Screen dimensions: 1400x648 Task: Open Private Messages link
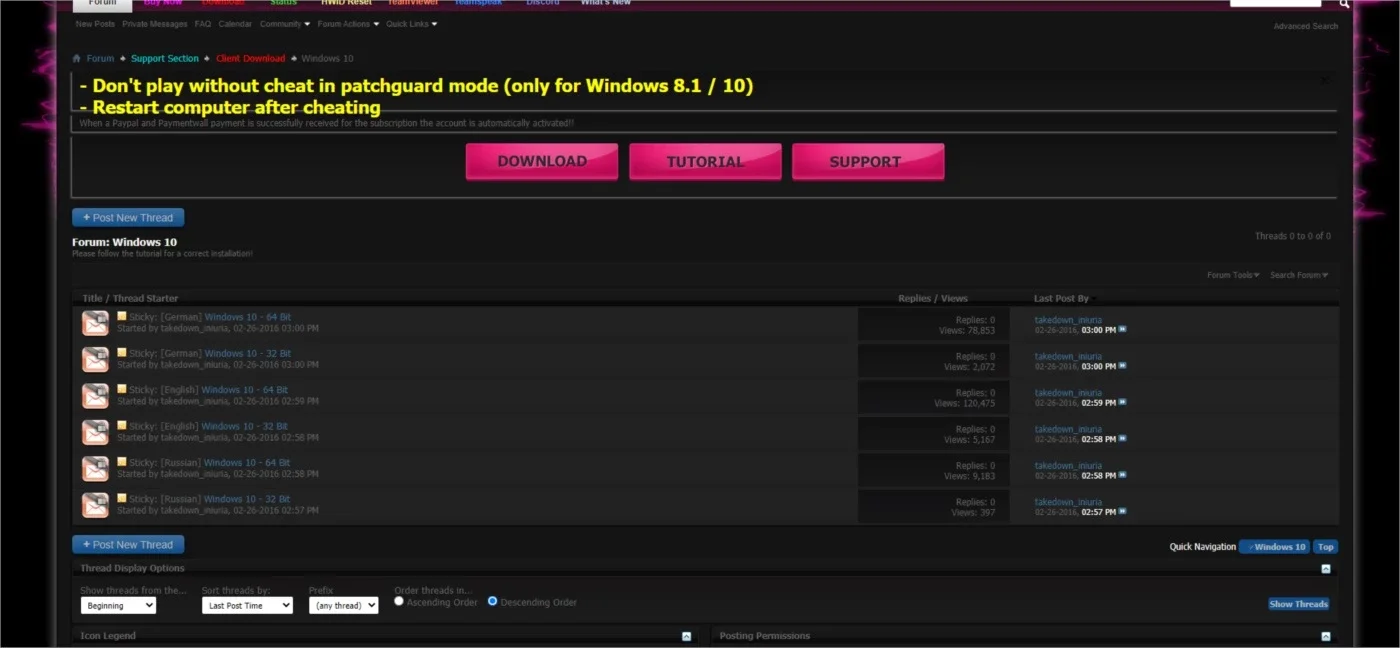point(155,24)
